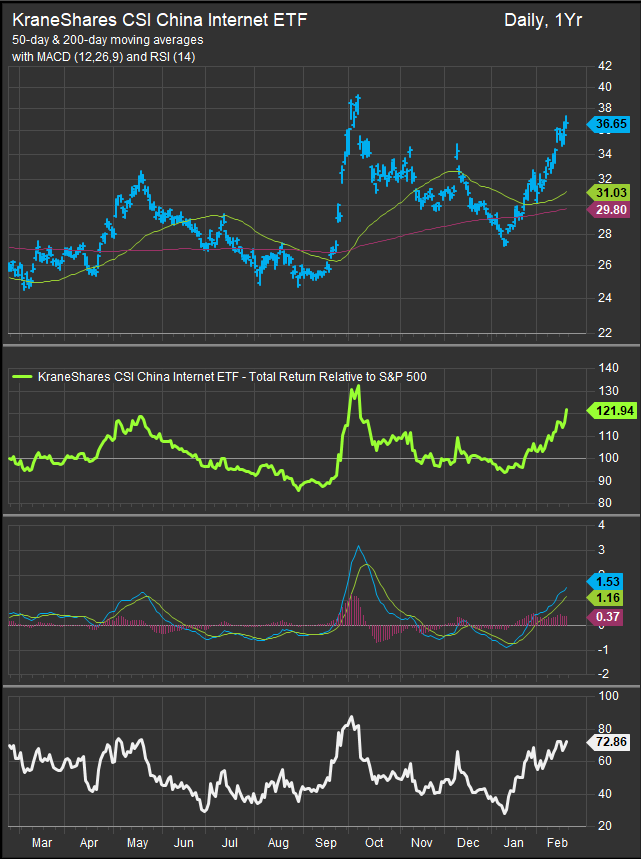Click the 100 RSI axis label
Screen dimensions: 641x859
tap(608, 696)
